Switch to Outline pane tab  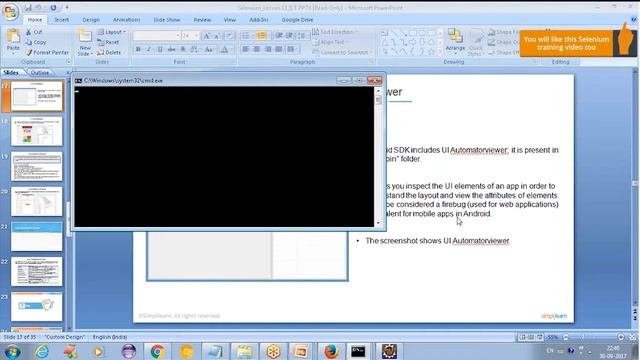[40, 72]
